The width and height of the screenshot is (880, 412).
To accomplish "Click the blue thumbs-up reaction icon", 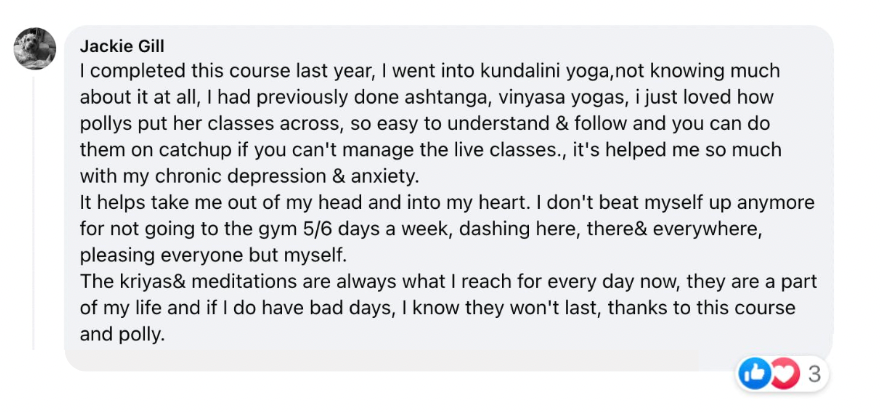I will (x=755, y=373).
